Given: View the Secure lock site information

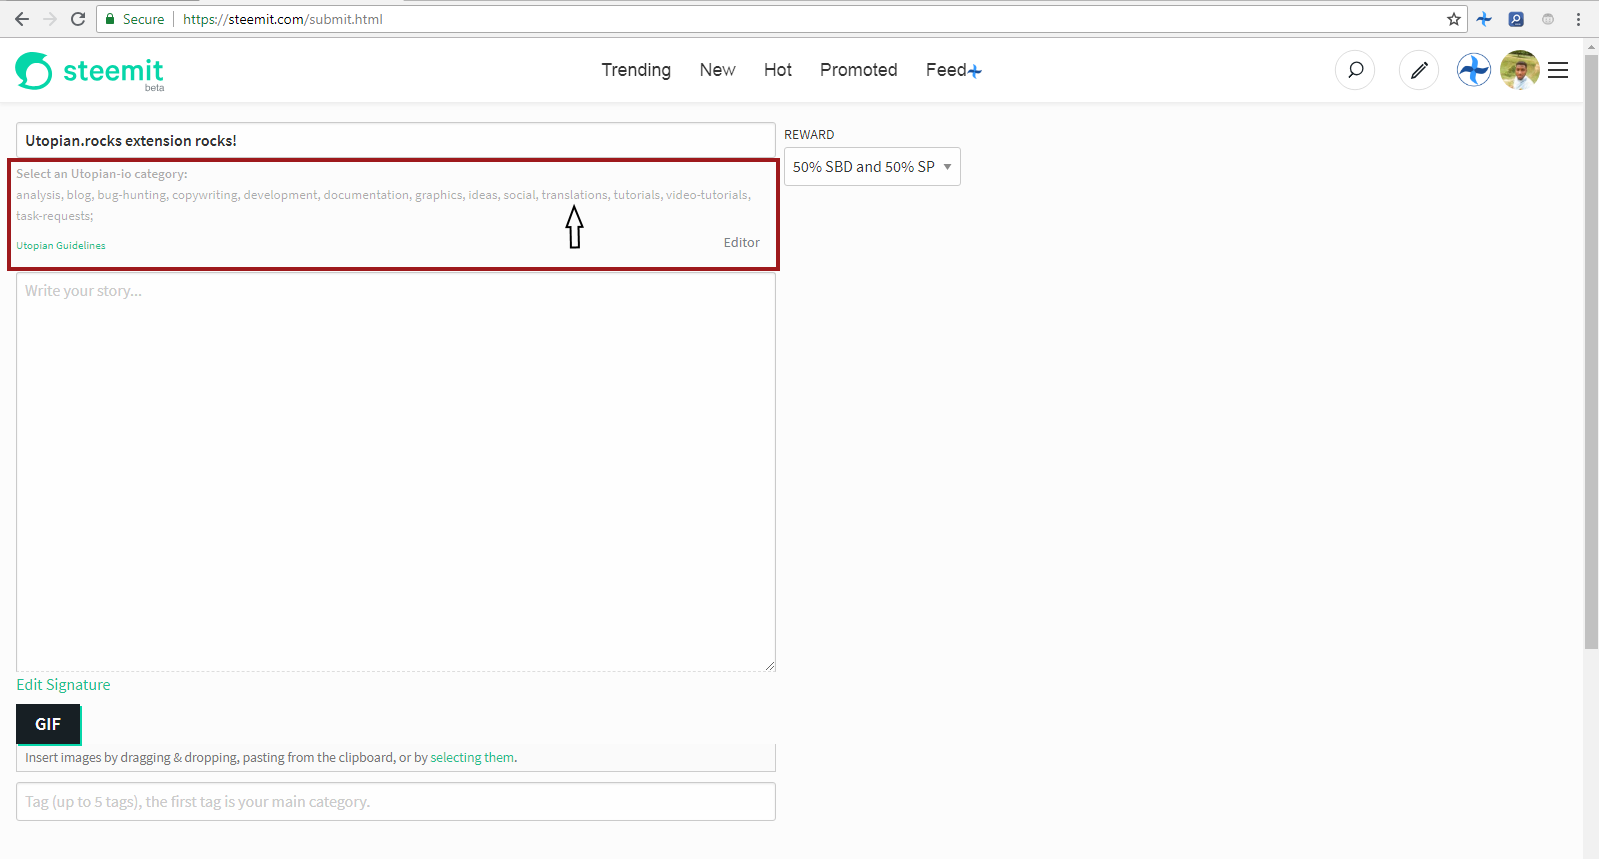Looking at the screenshot, I should pos(135,19).
